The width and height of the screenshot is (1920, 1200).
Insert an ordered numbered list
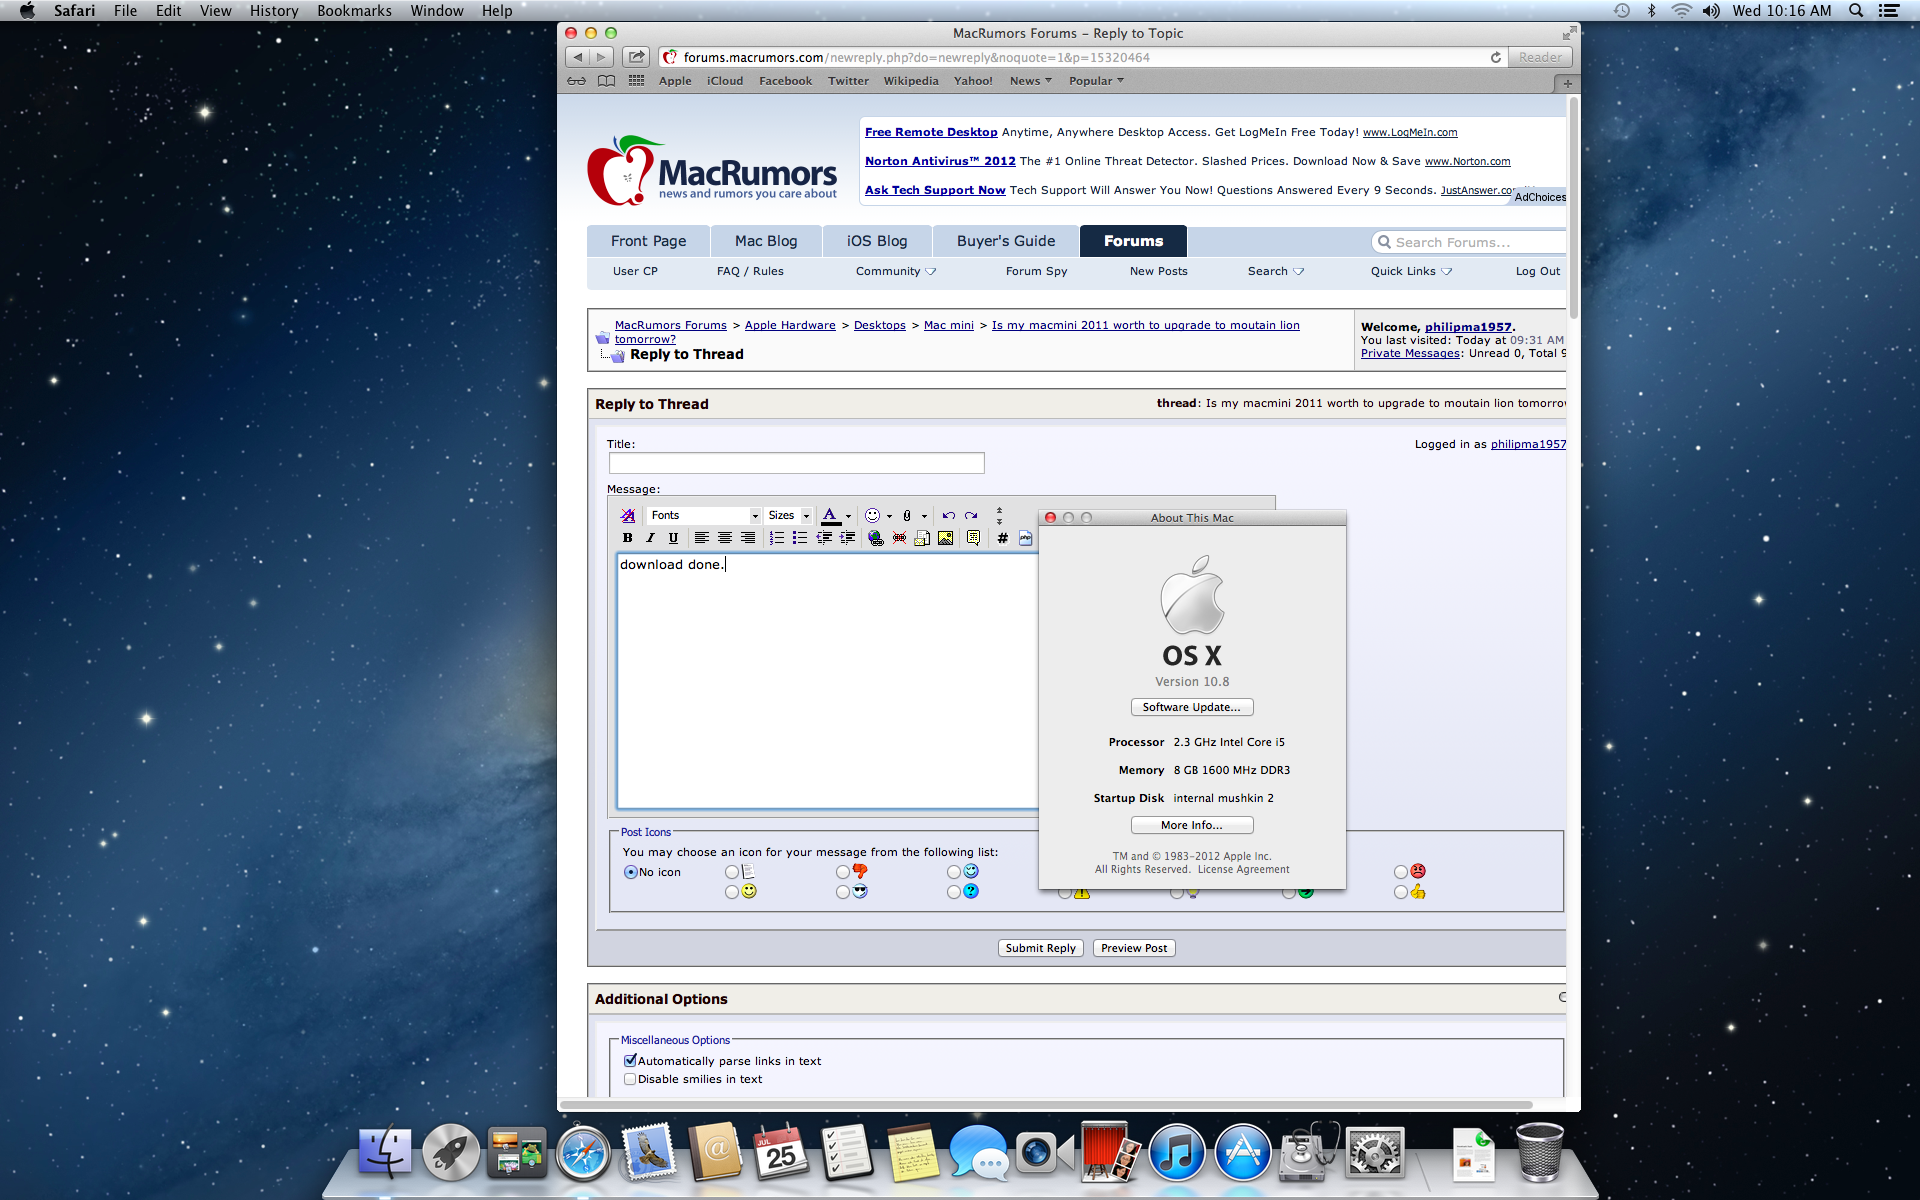776,538
